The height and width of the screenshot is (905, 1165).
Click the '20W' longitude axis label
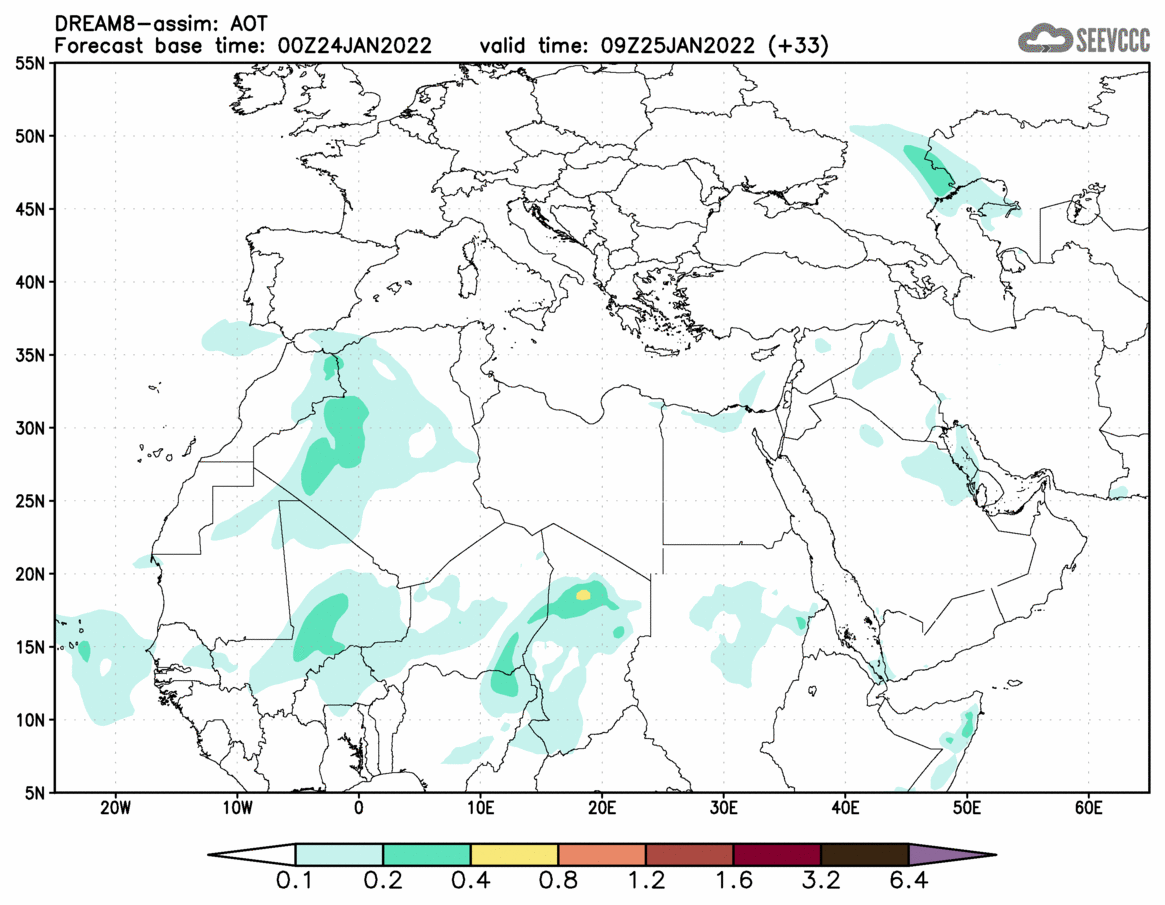115,808
